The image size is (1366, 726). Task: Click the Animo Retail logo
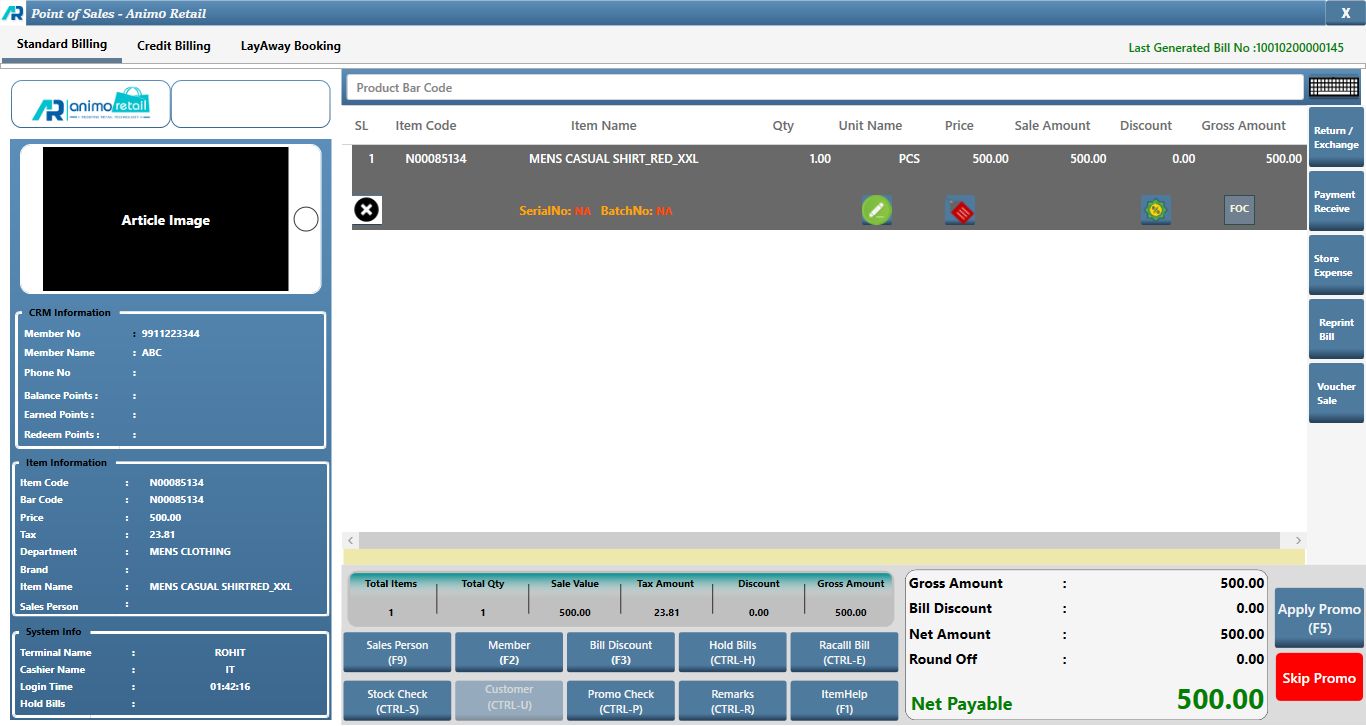coord(90,105)
